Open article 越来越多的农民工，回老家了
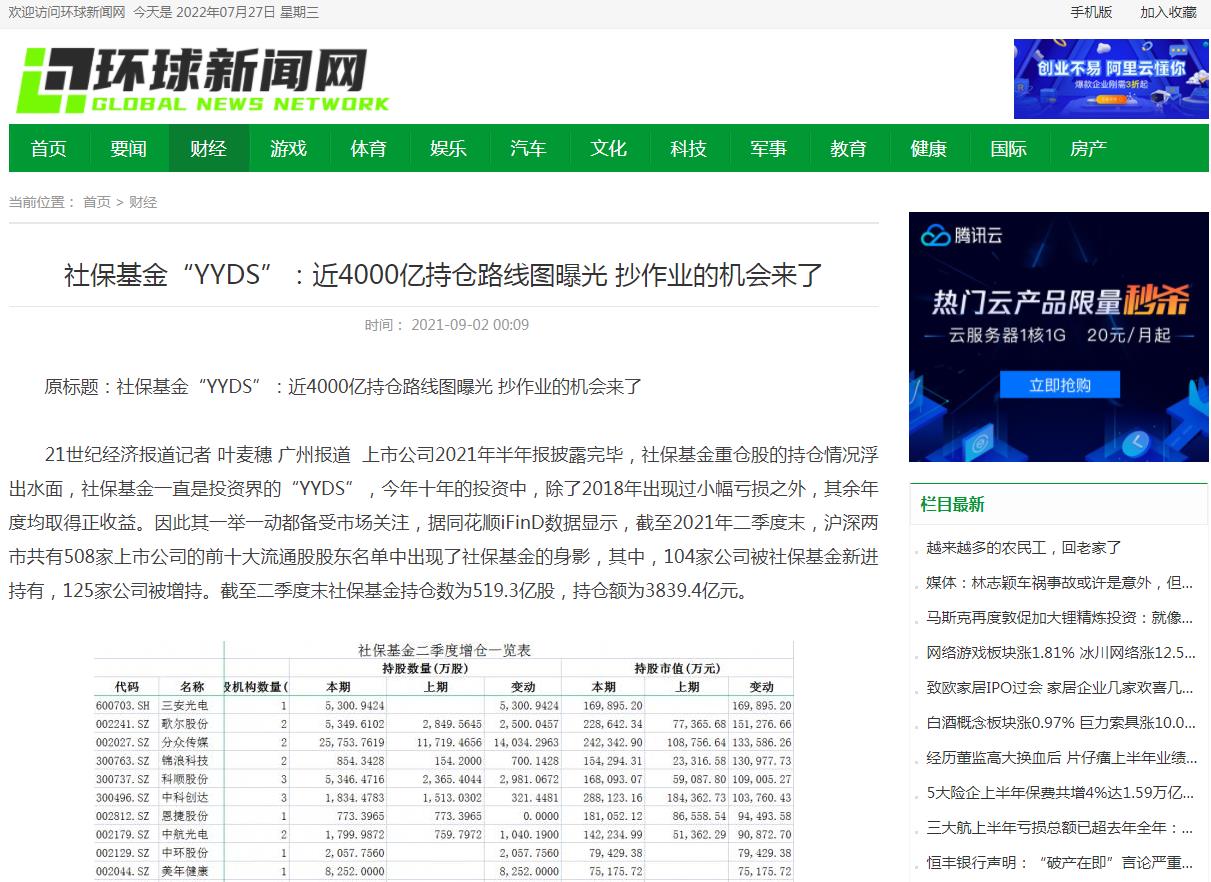1211x882 pixels. (x=1024, y=548)
